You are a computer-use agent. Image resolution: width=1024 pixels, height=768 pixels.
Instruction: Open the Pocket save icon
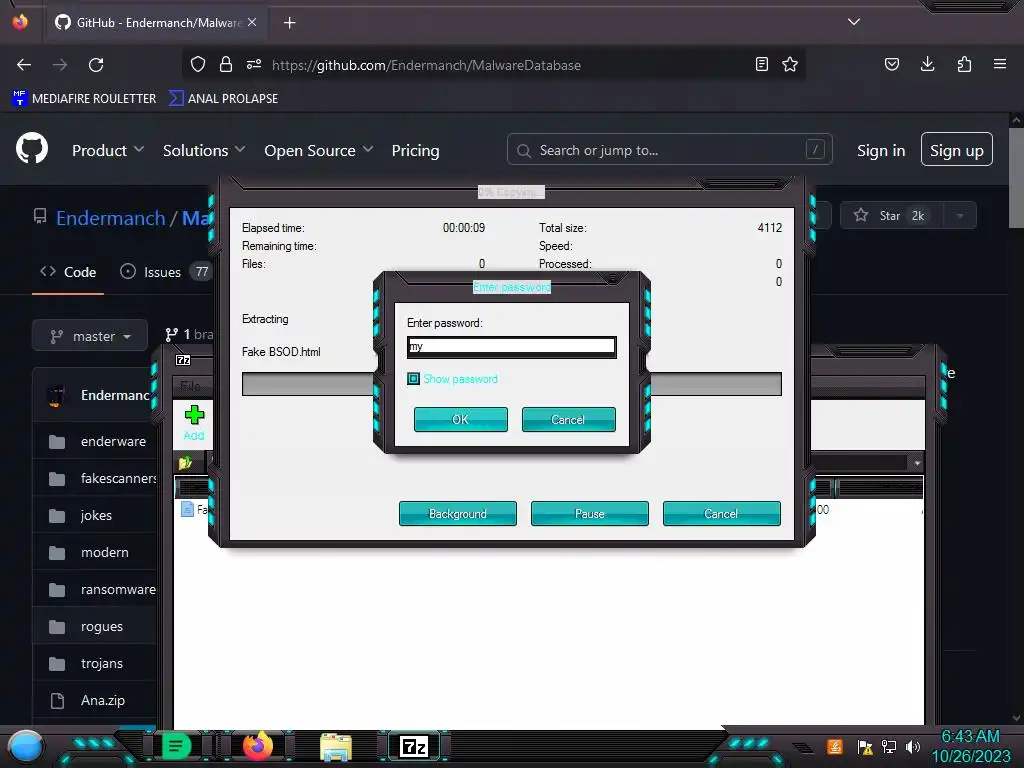(892, 64)
